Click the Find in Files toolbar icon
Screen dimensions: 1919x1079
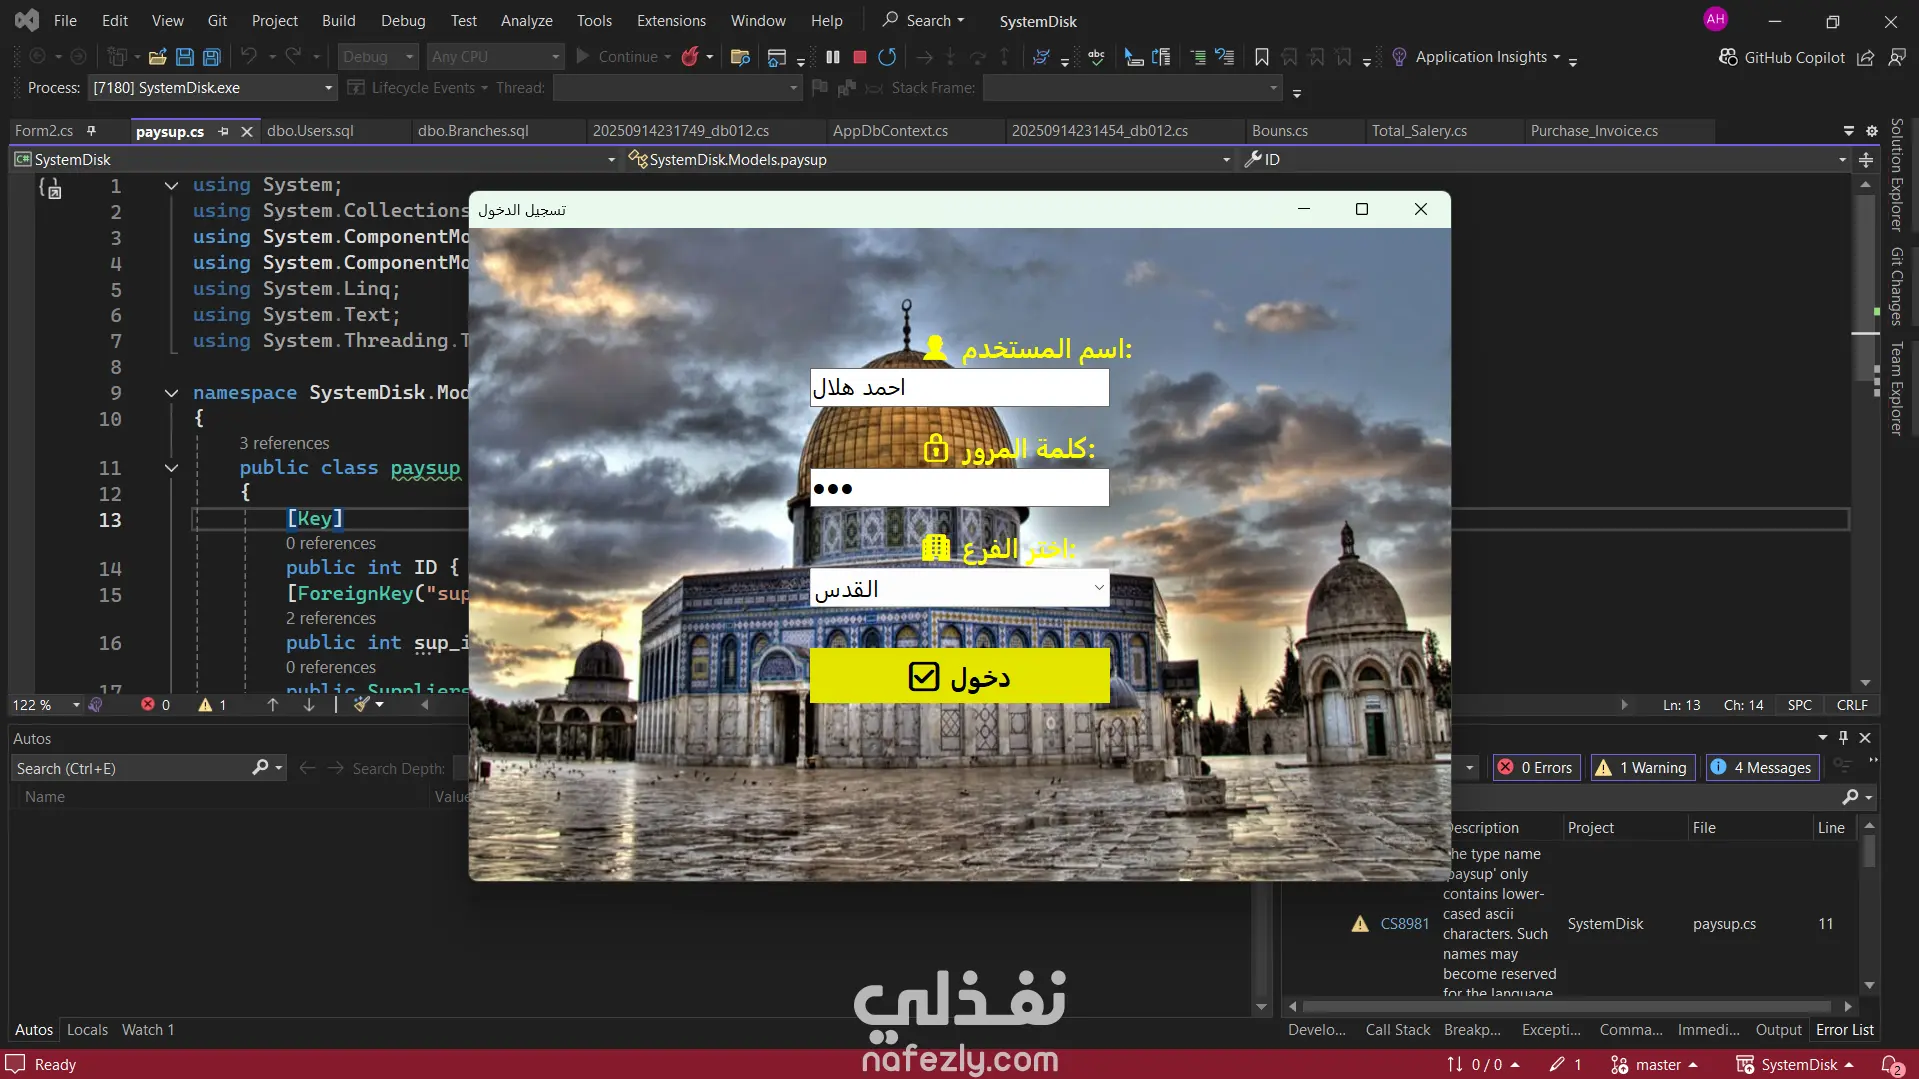coord(740,57)
